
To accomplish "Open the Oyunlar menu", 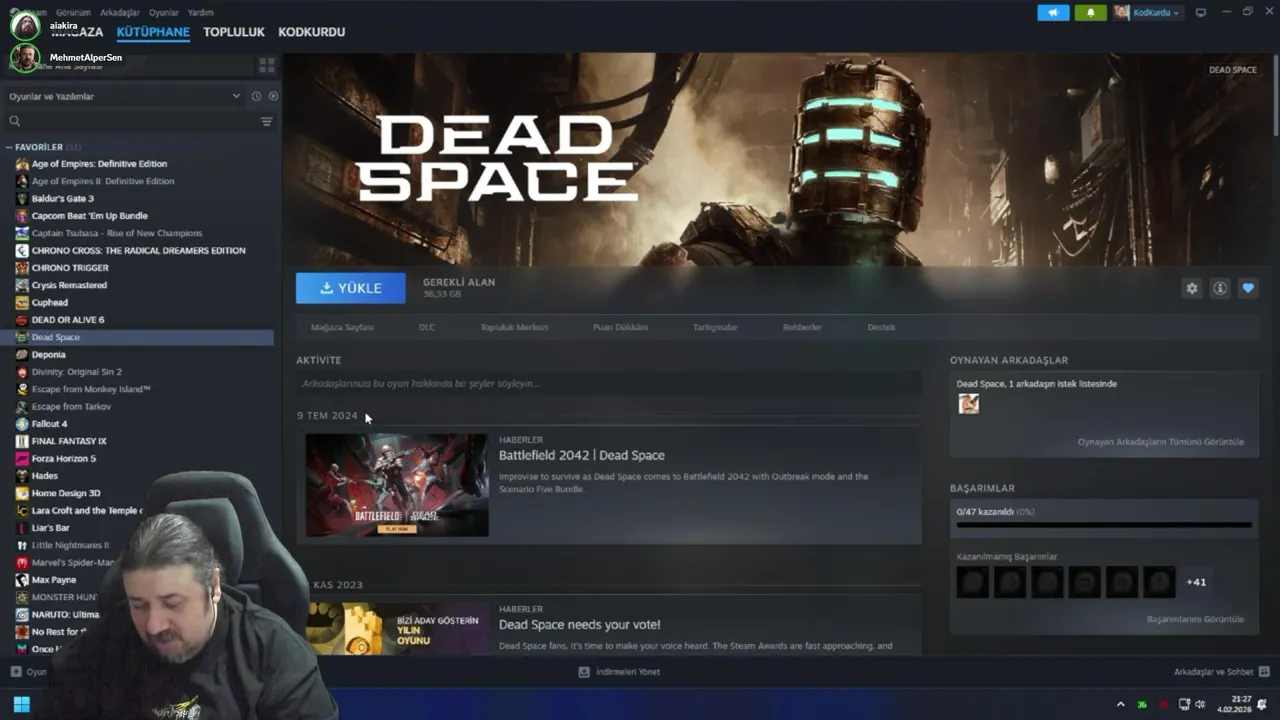I will click(163, 13).
